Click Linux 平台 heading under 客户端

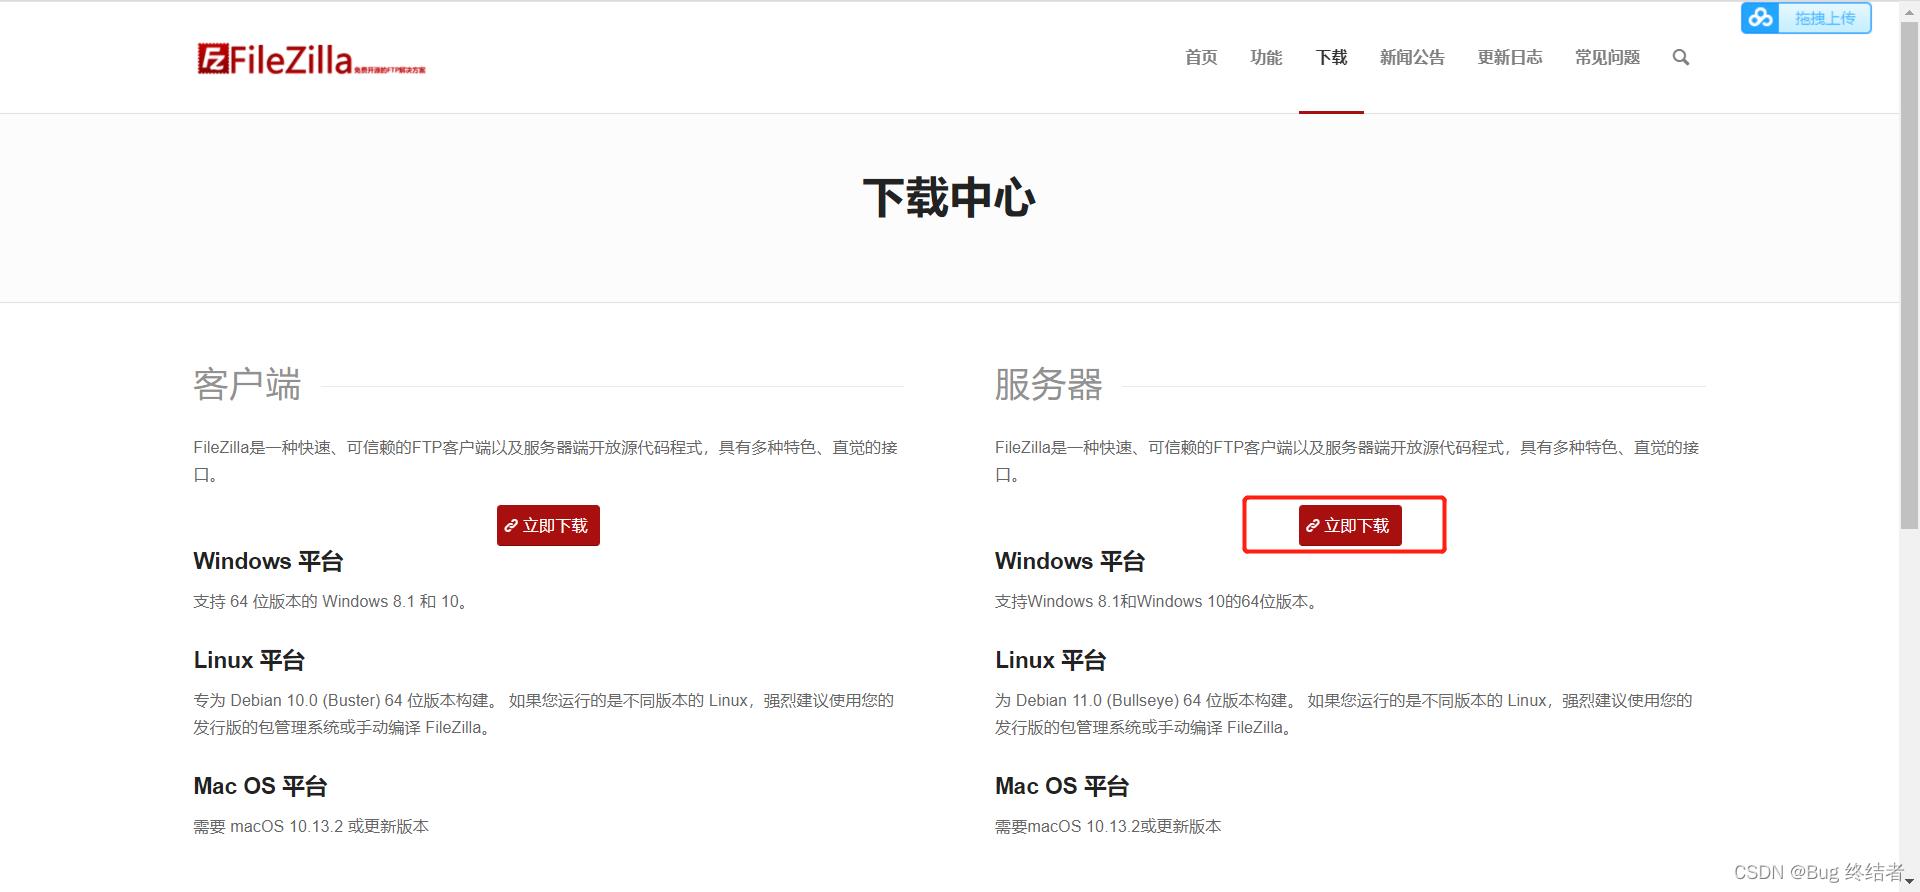tap(249, 660)
